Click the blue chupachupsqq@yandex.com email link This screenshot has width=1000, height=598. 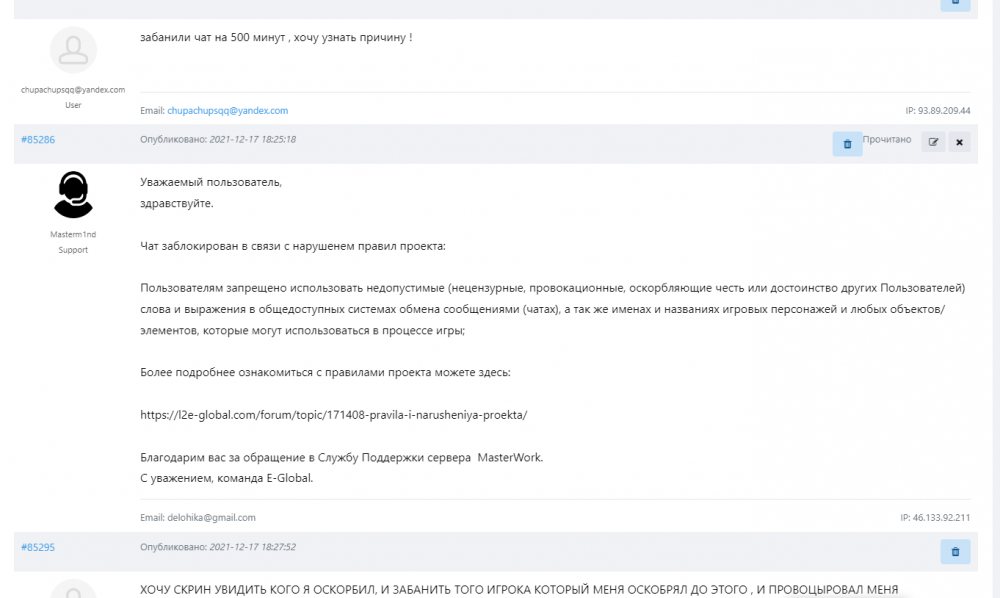point(227,111)
